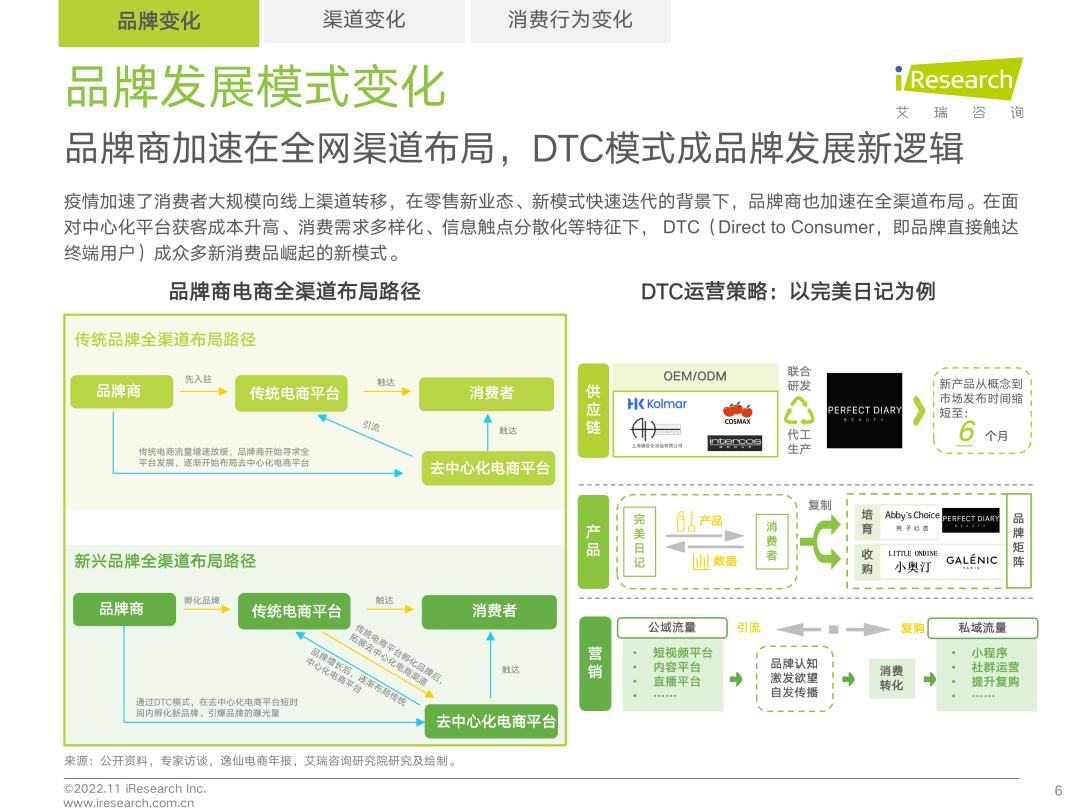Click the Kolmar logo
The image size is (1080, 810).
tap(657, 404)
